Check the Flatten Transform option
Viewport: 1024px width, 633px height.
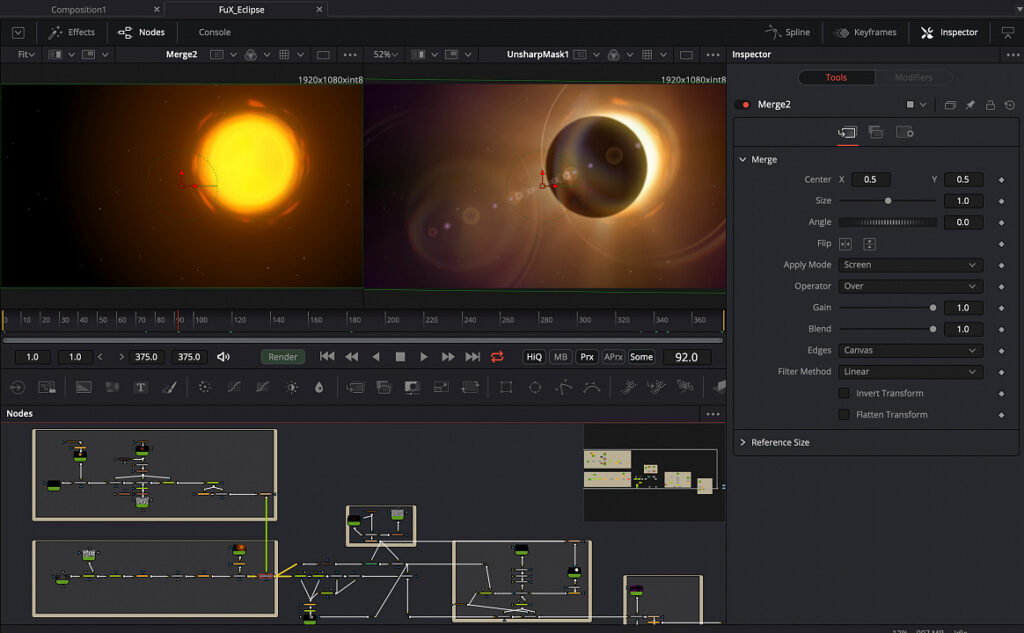843,414
